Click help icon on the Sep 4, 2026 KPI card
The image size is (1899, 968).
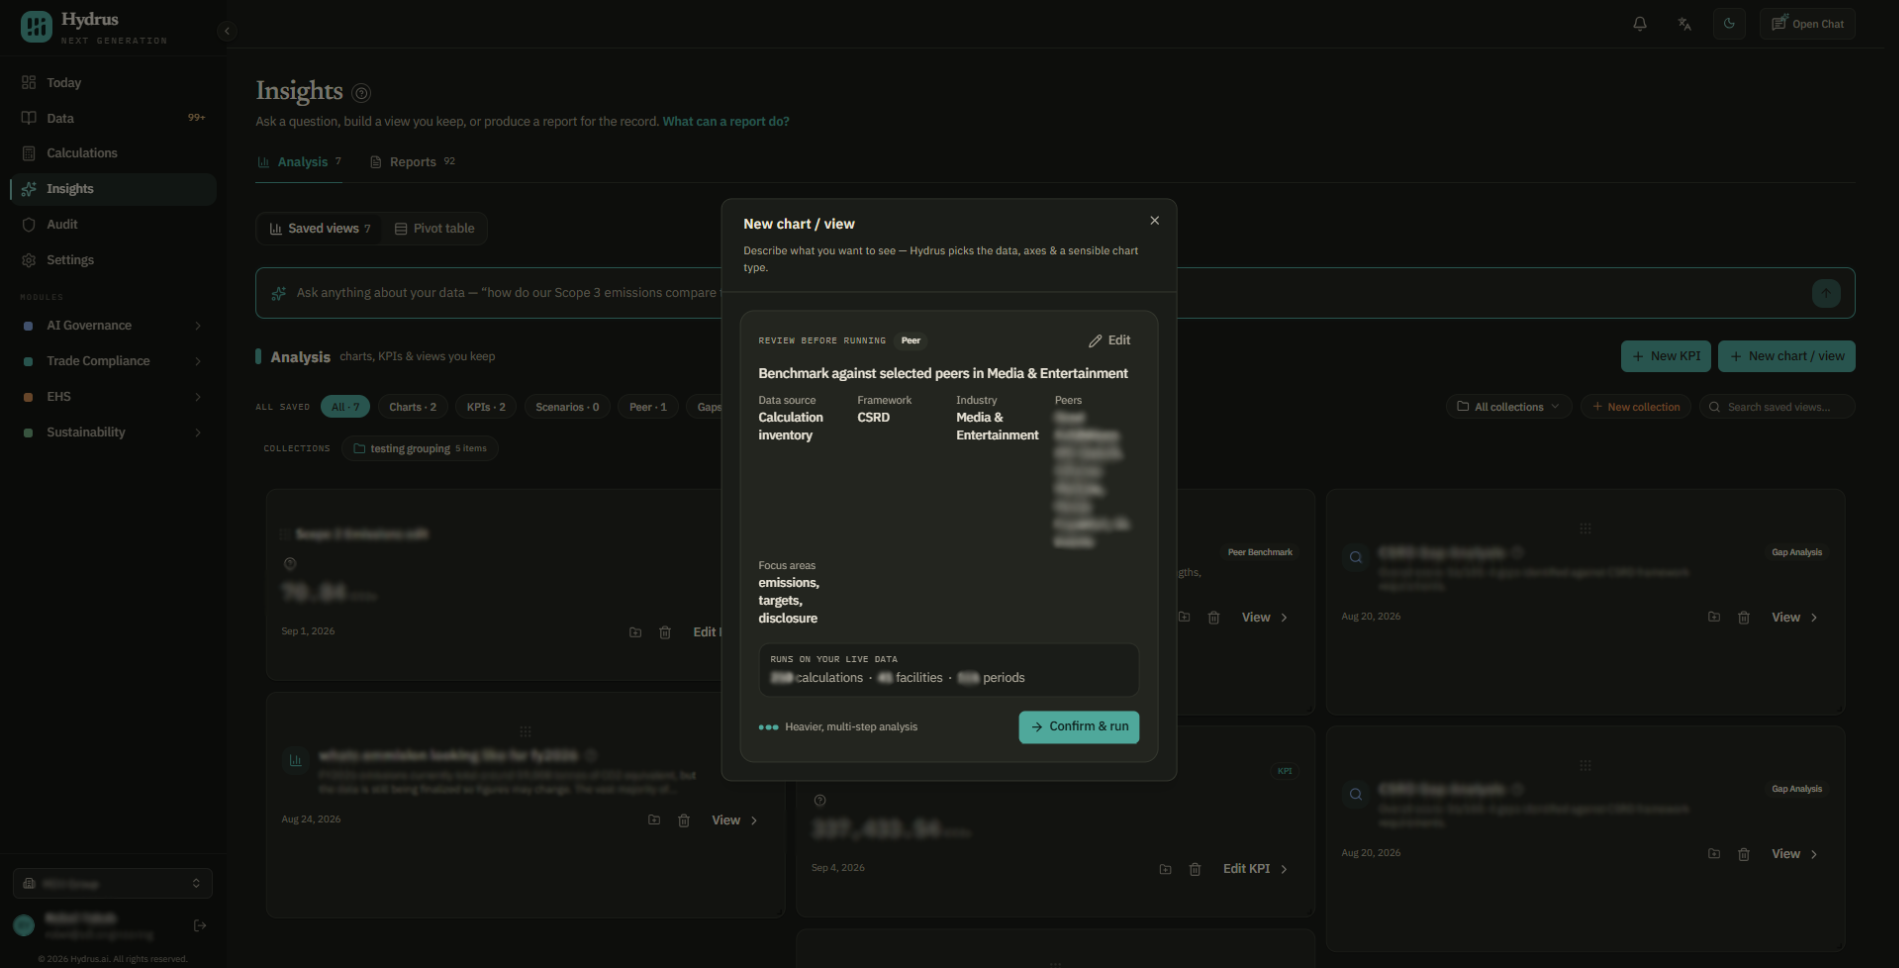coord(820,800)
